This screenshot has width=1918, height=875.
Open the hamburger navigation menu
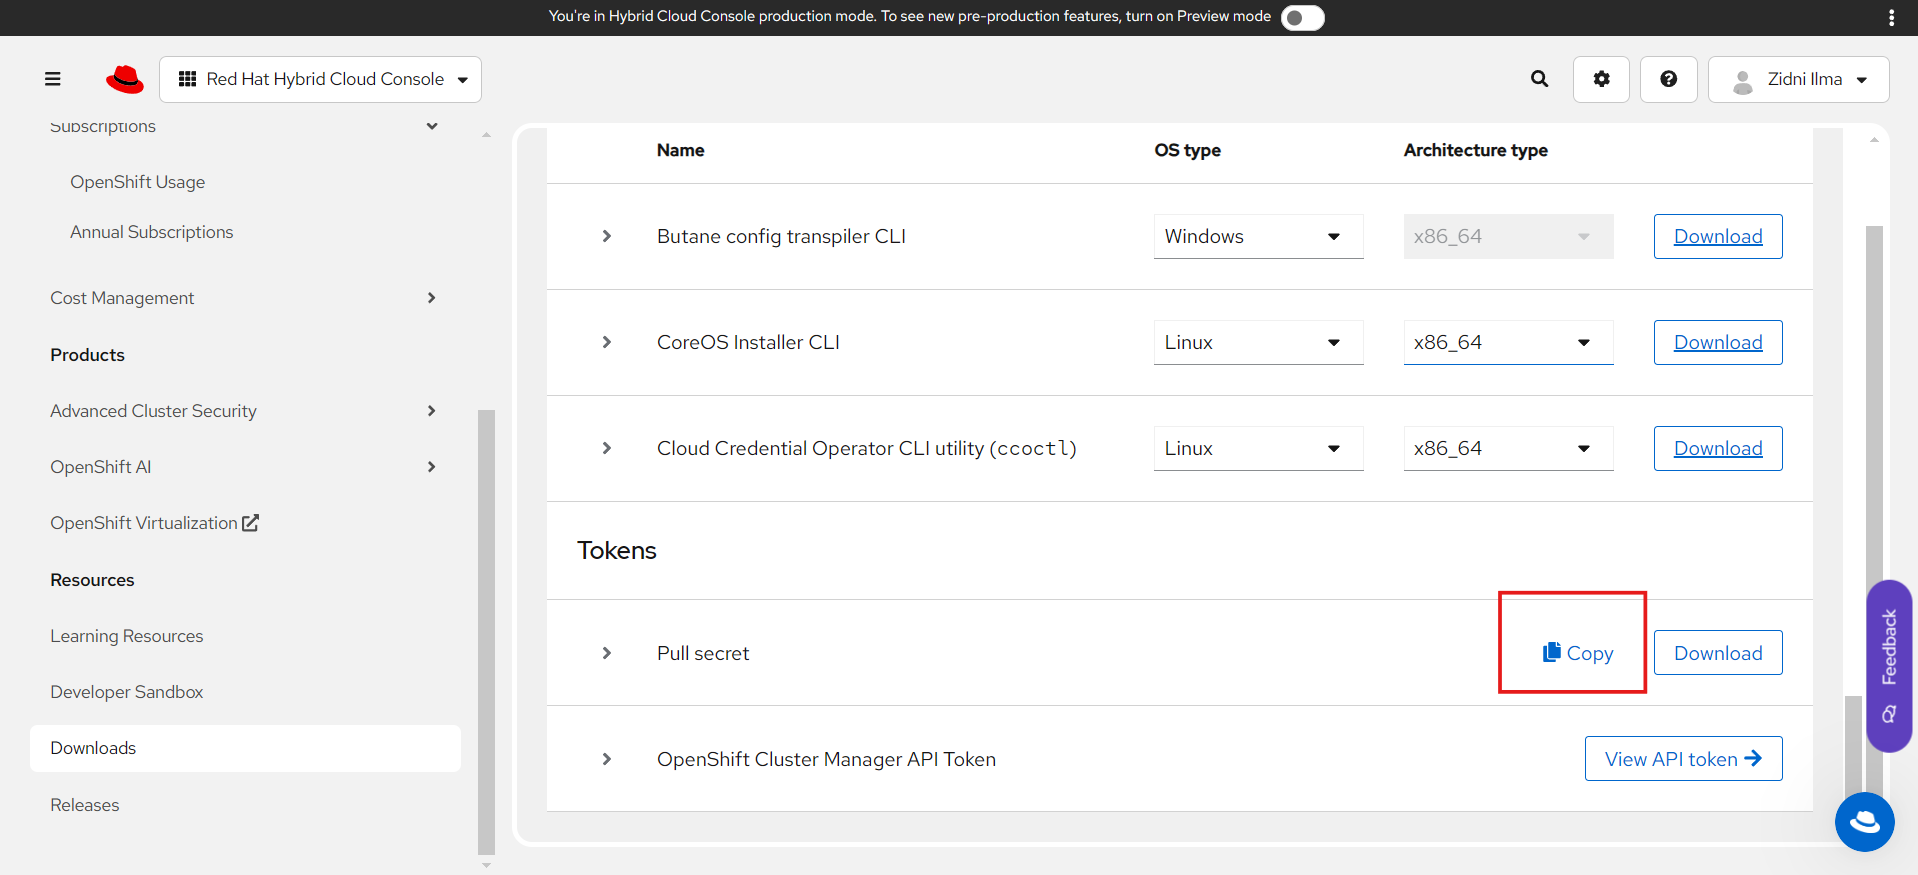tap(53, 79)
